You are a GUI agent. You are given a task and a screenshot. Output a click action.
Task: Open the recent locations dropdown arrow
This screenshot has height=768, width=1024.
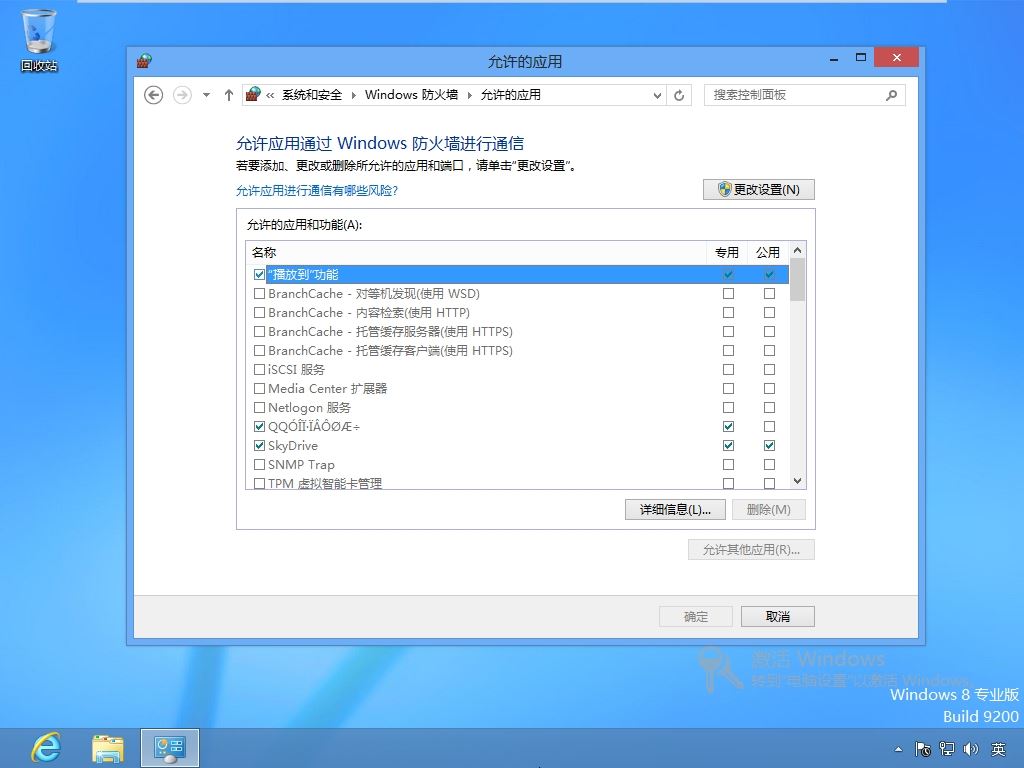pyautogui.click(x=206, y=95)
